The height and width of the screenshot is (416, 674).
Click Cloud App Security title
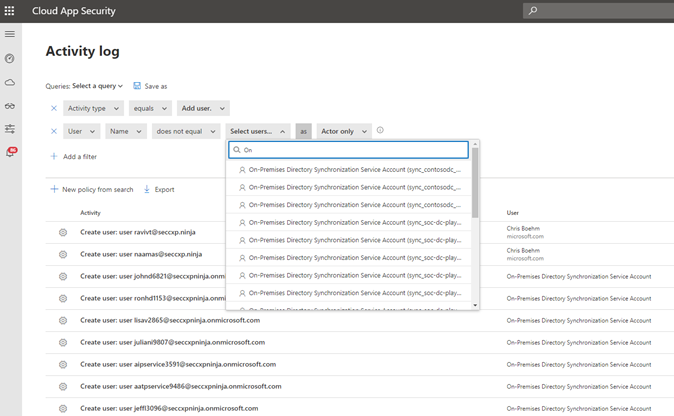coord(74,11)
